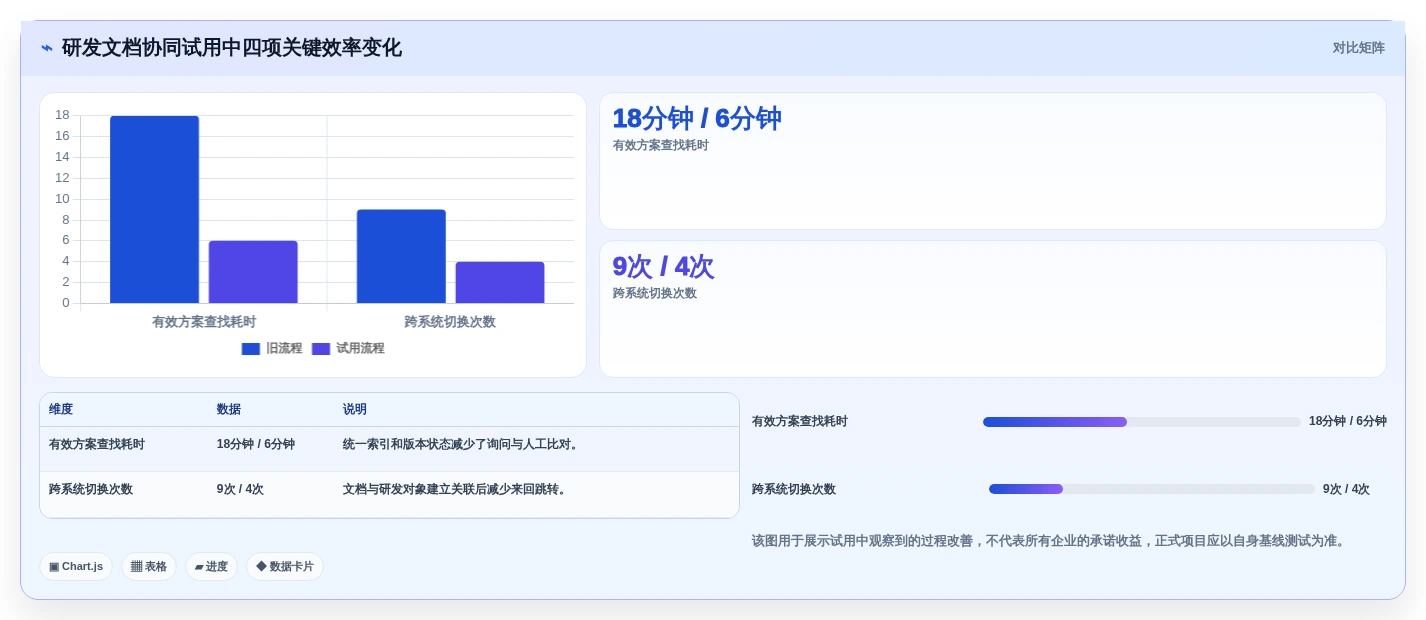Click the 有效方案查找耗时 progress bar
1426x620 pixels.
(x=1141, y=422)
